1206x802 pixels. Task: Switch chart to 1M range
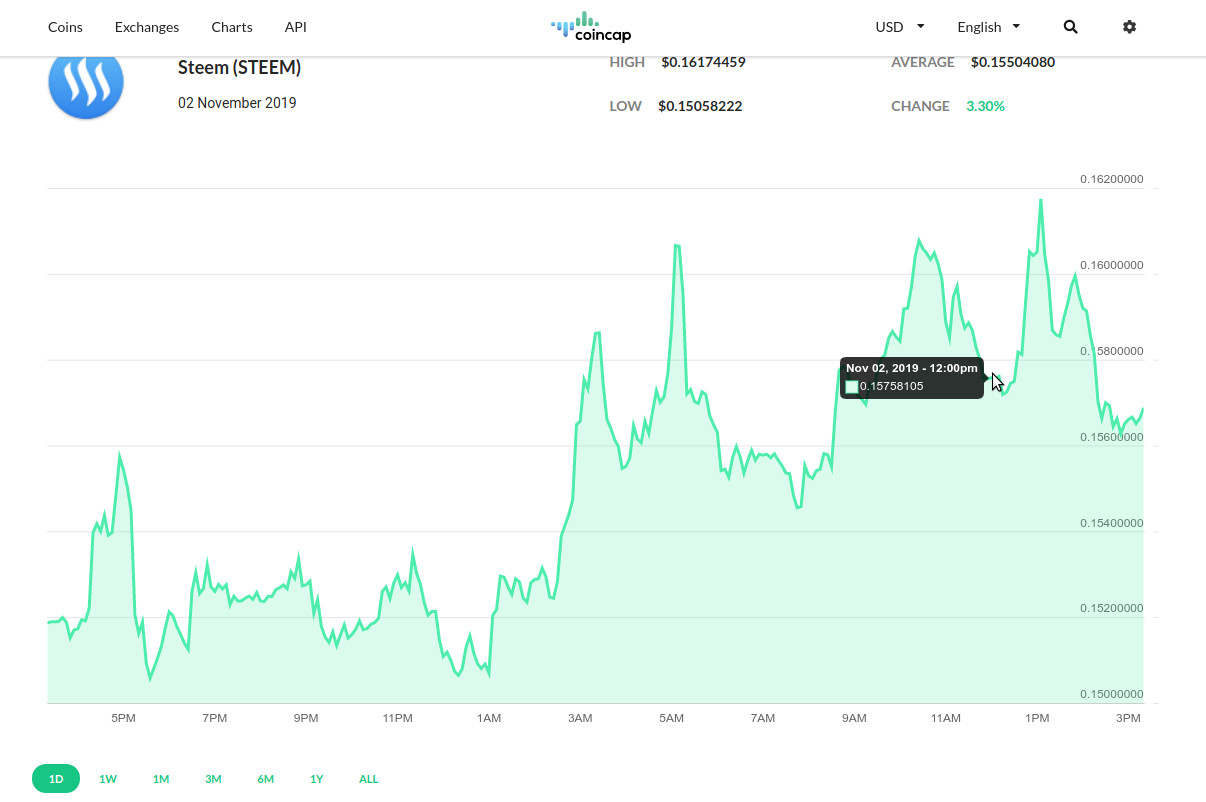(x=161, y=779)
